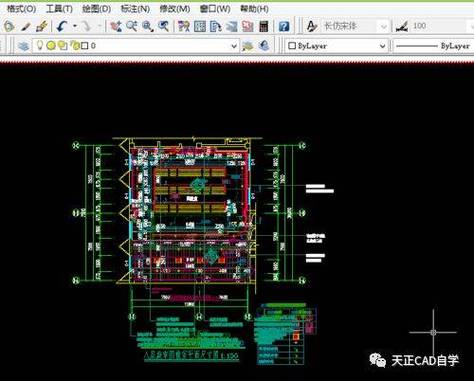
Task: Open the Markup Set Manager icon
Action: (x=248, y=26)
